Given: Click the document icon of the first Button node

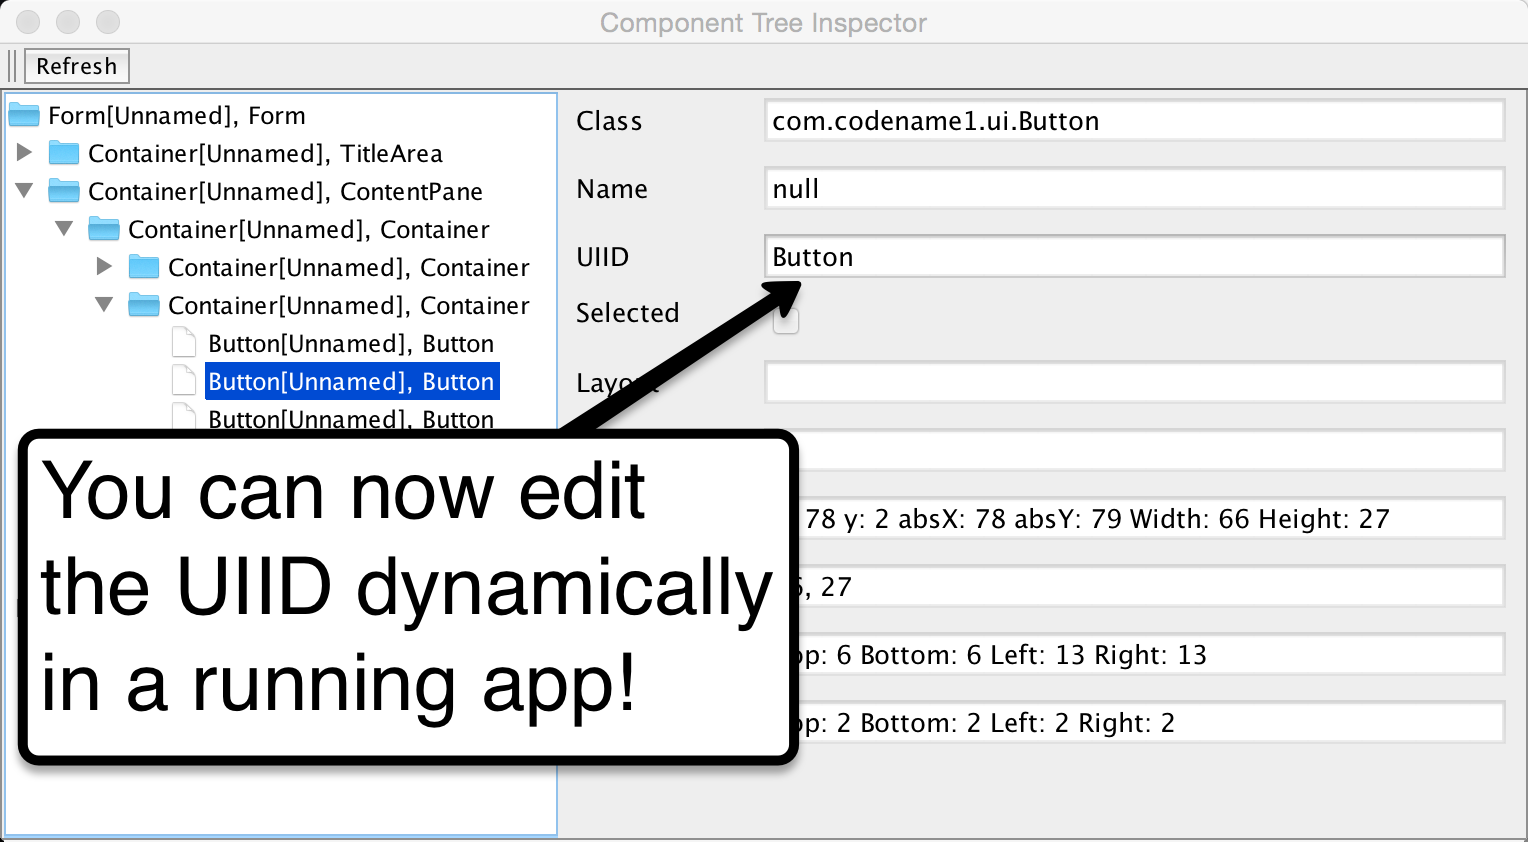Looking at the screenshot, I should point(184,342).
